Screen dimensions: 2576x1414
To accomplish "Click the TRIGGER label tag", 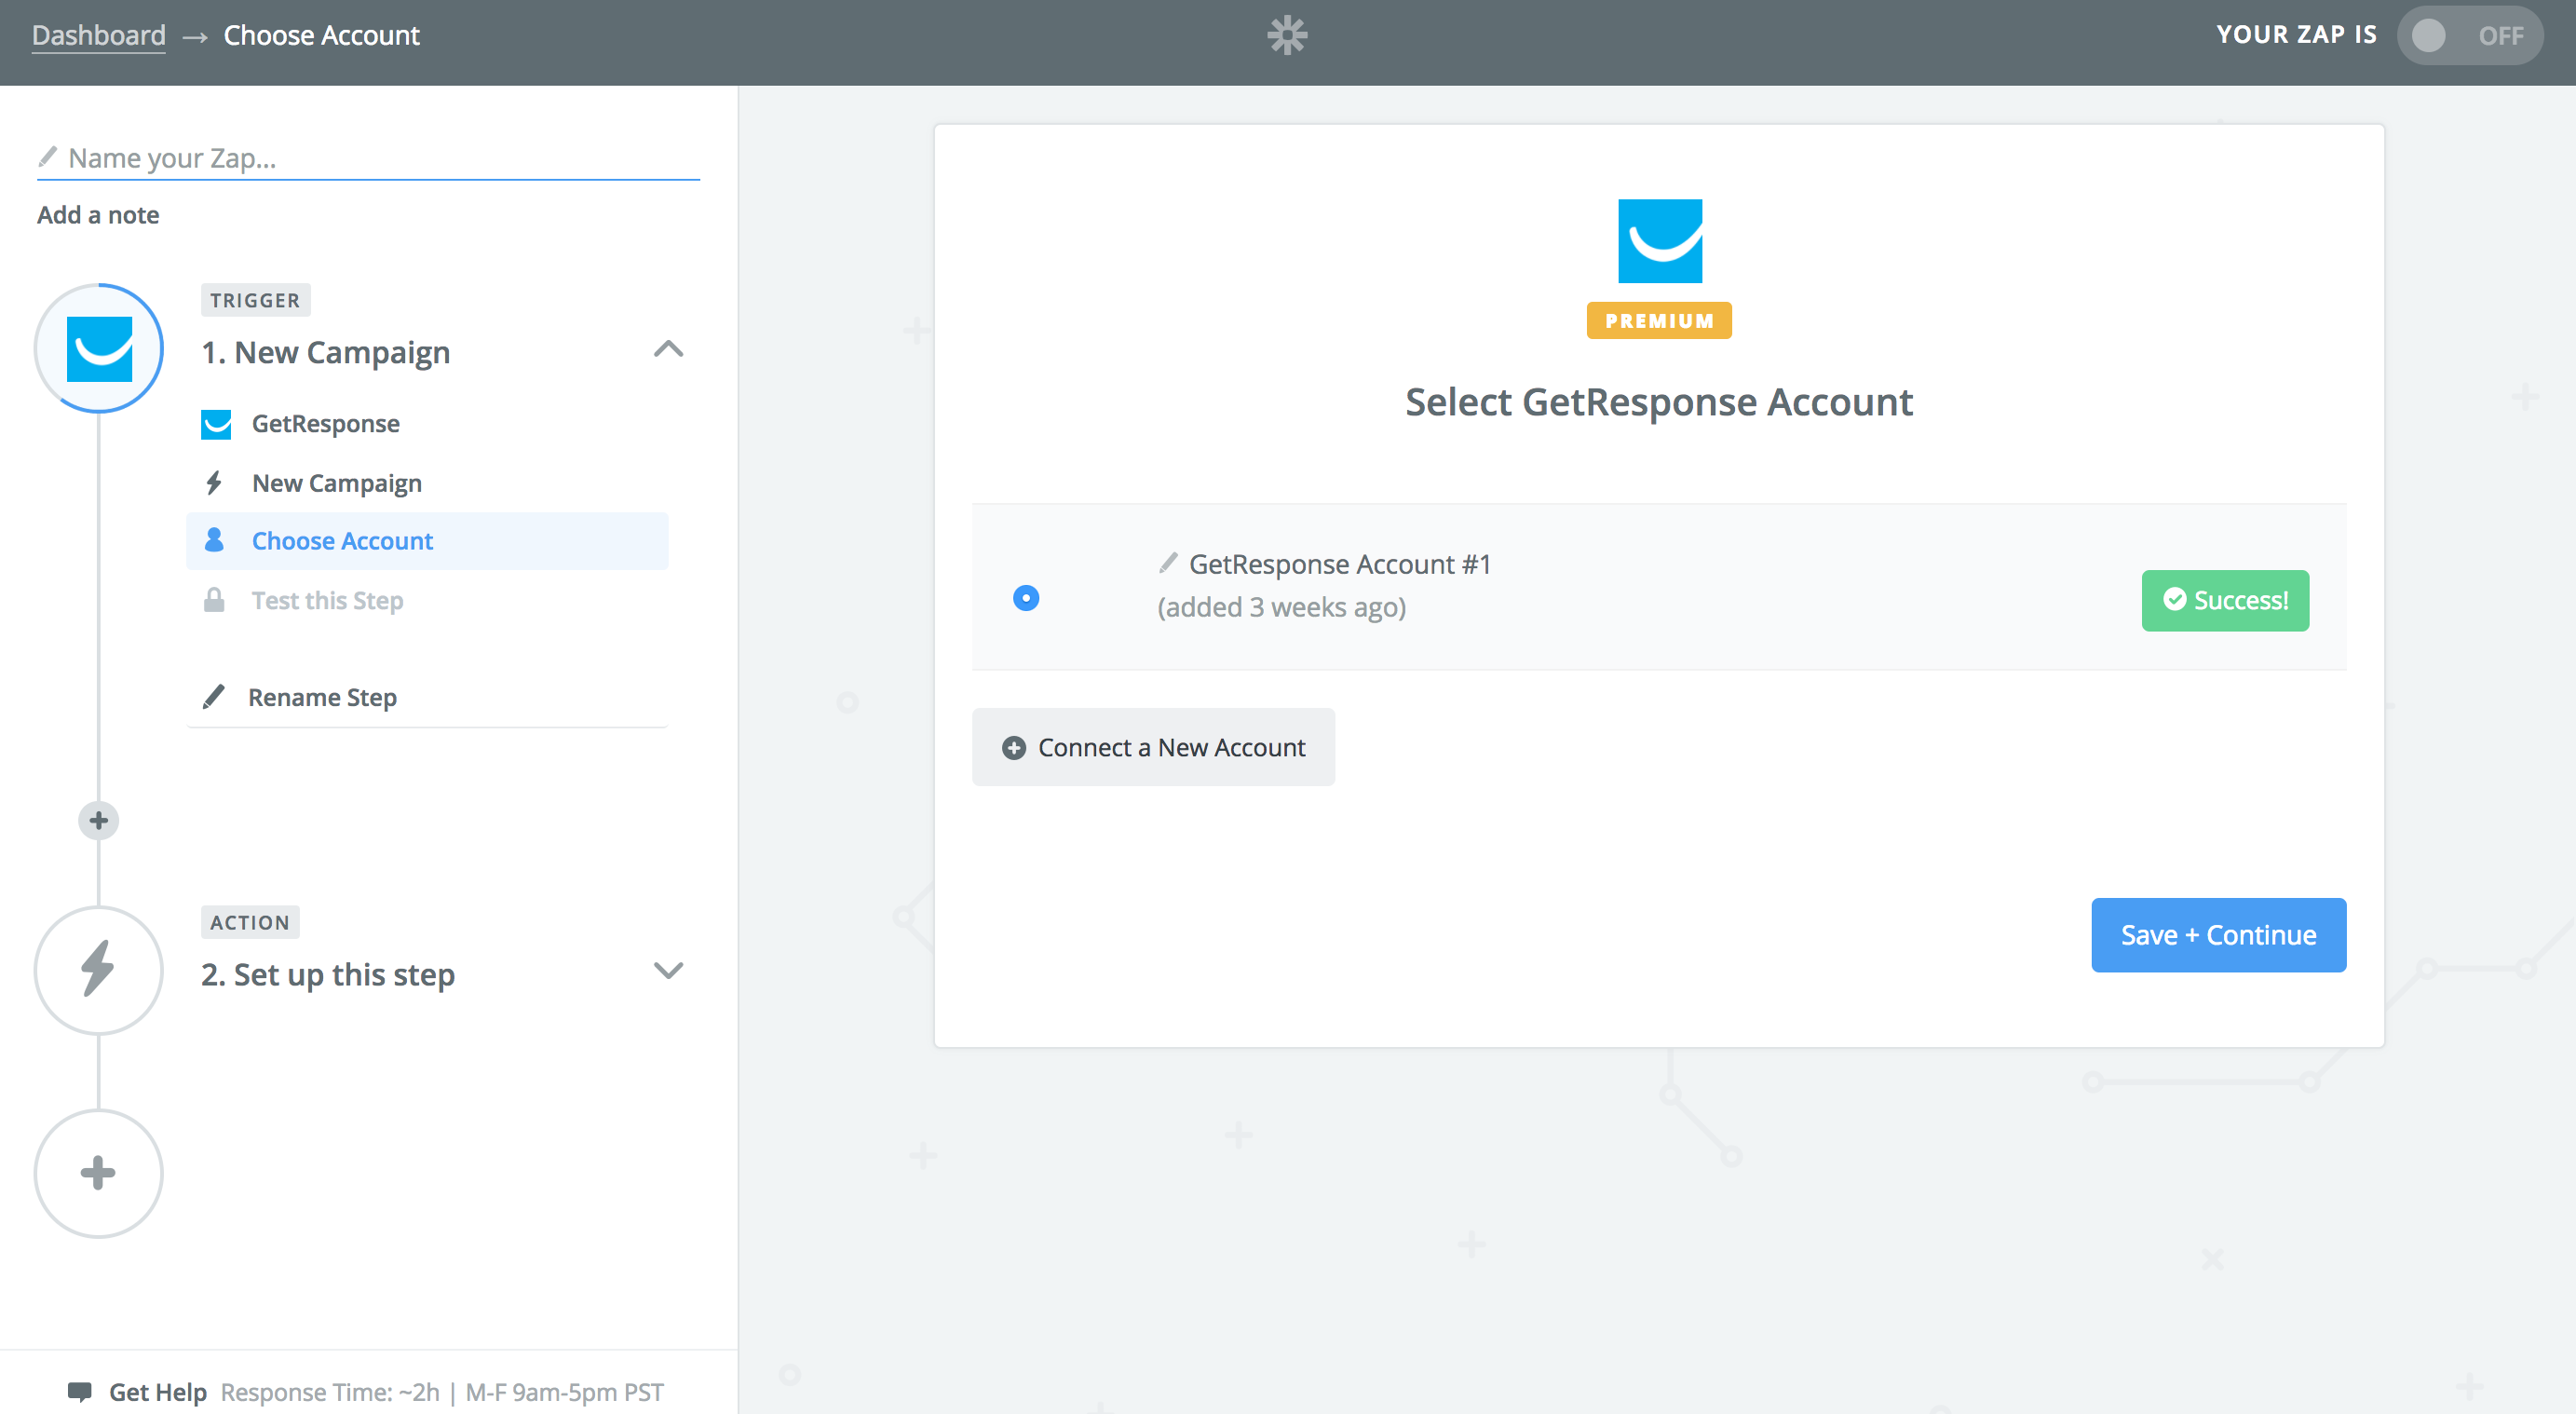I will tap(255, 300).
